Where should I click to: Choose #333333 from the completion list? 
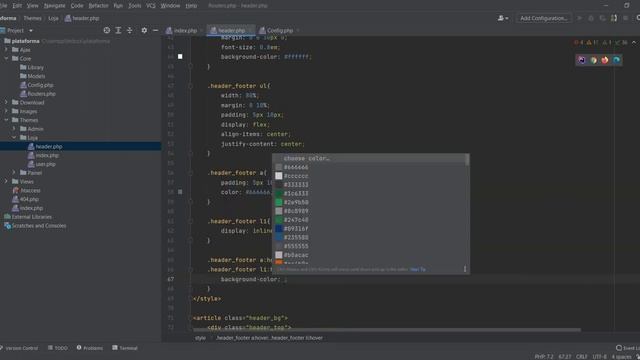tap(371, 184)
